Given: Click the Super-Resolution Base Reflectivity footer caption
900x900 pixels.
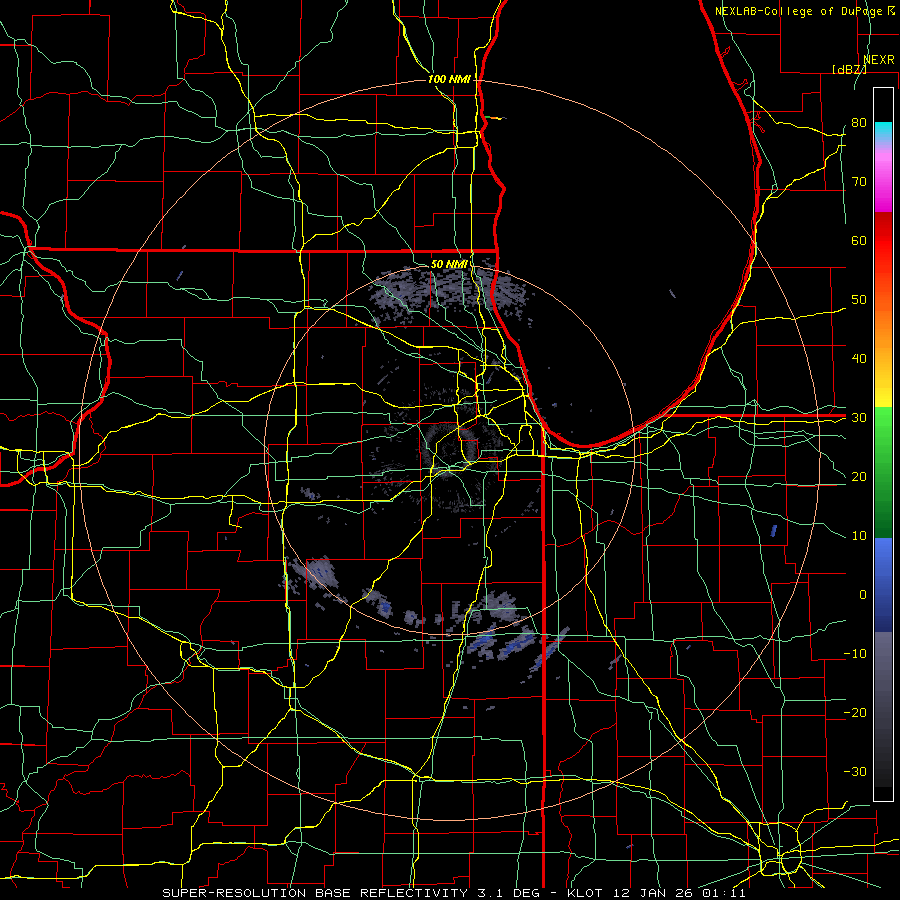Looking at the screenshot, I should click(x=453, y=893).
